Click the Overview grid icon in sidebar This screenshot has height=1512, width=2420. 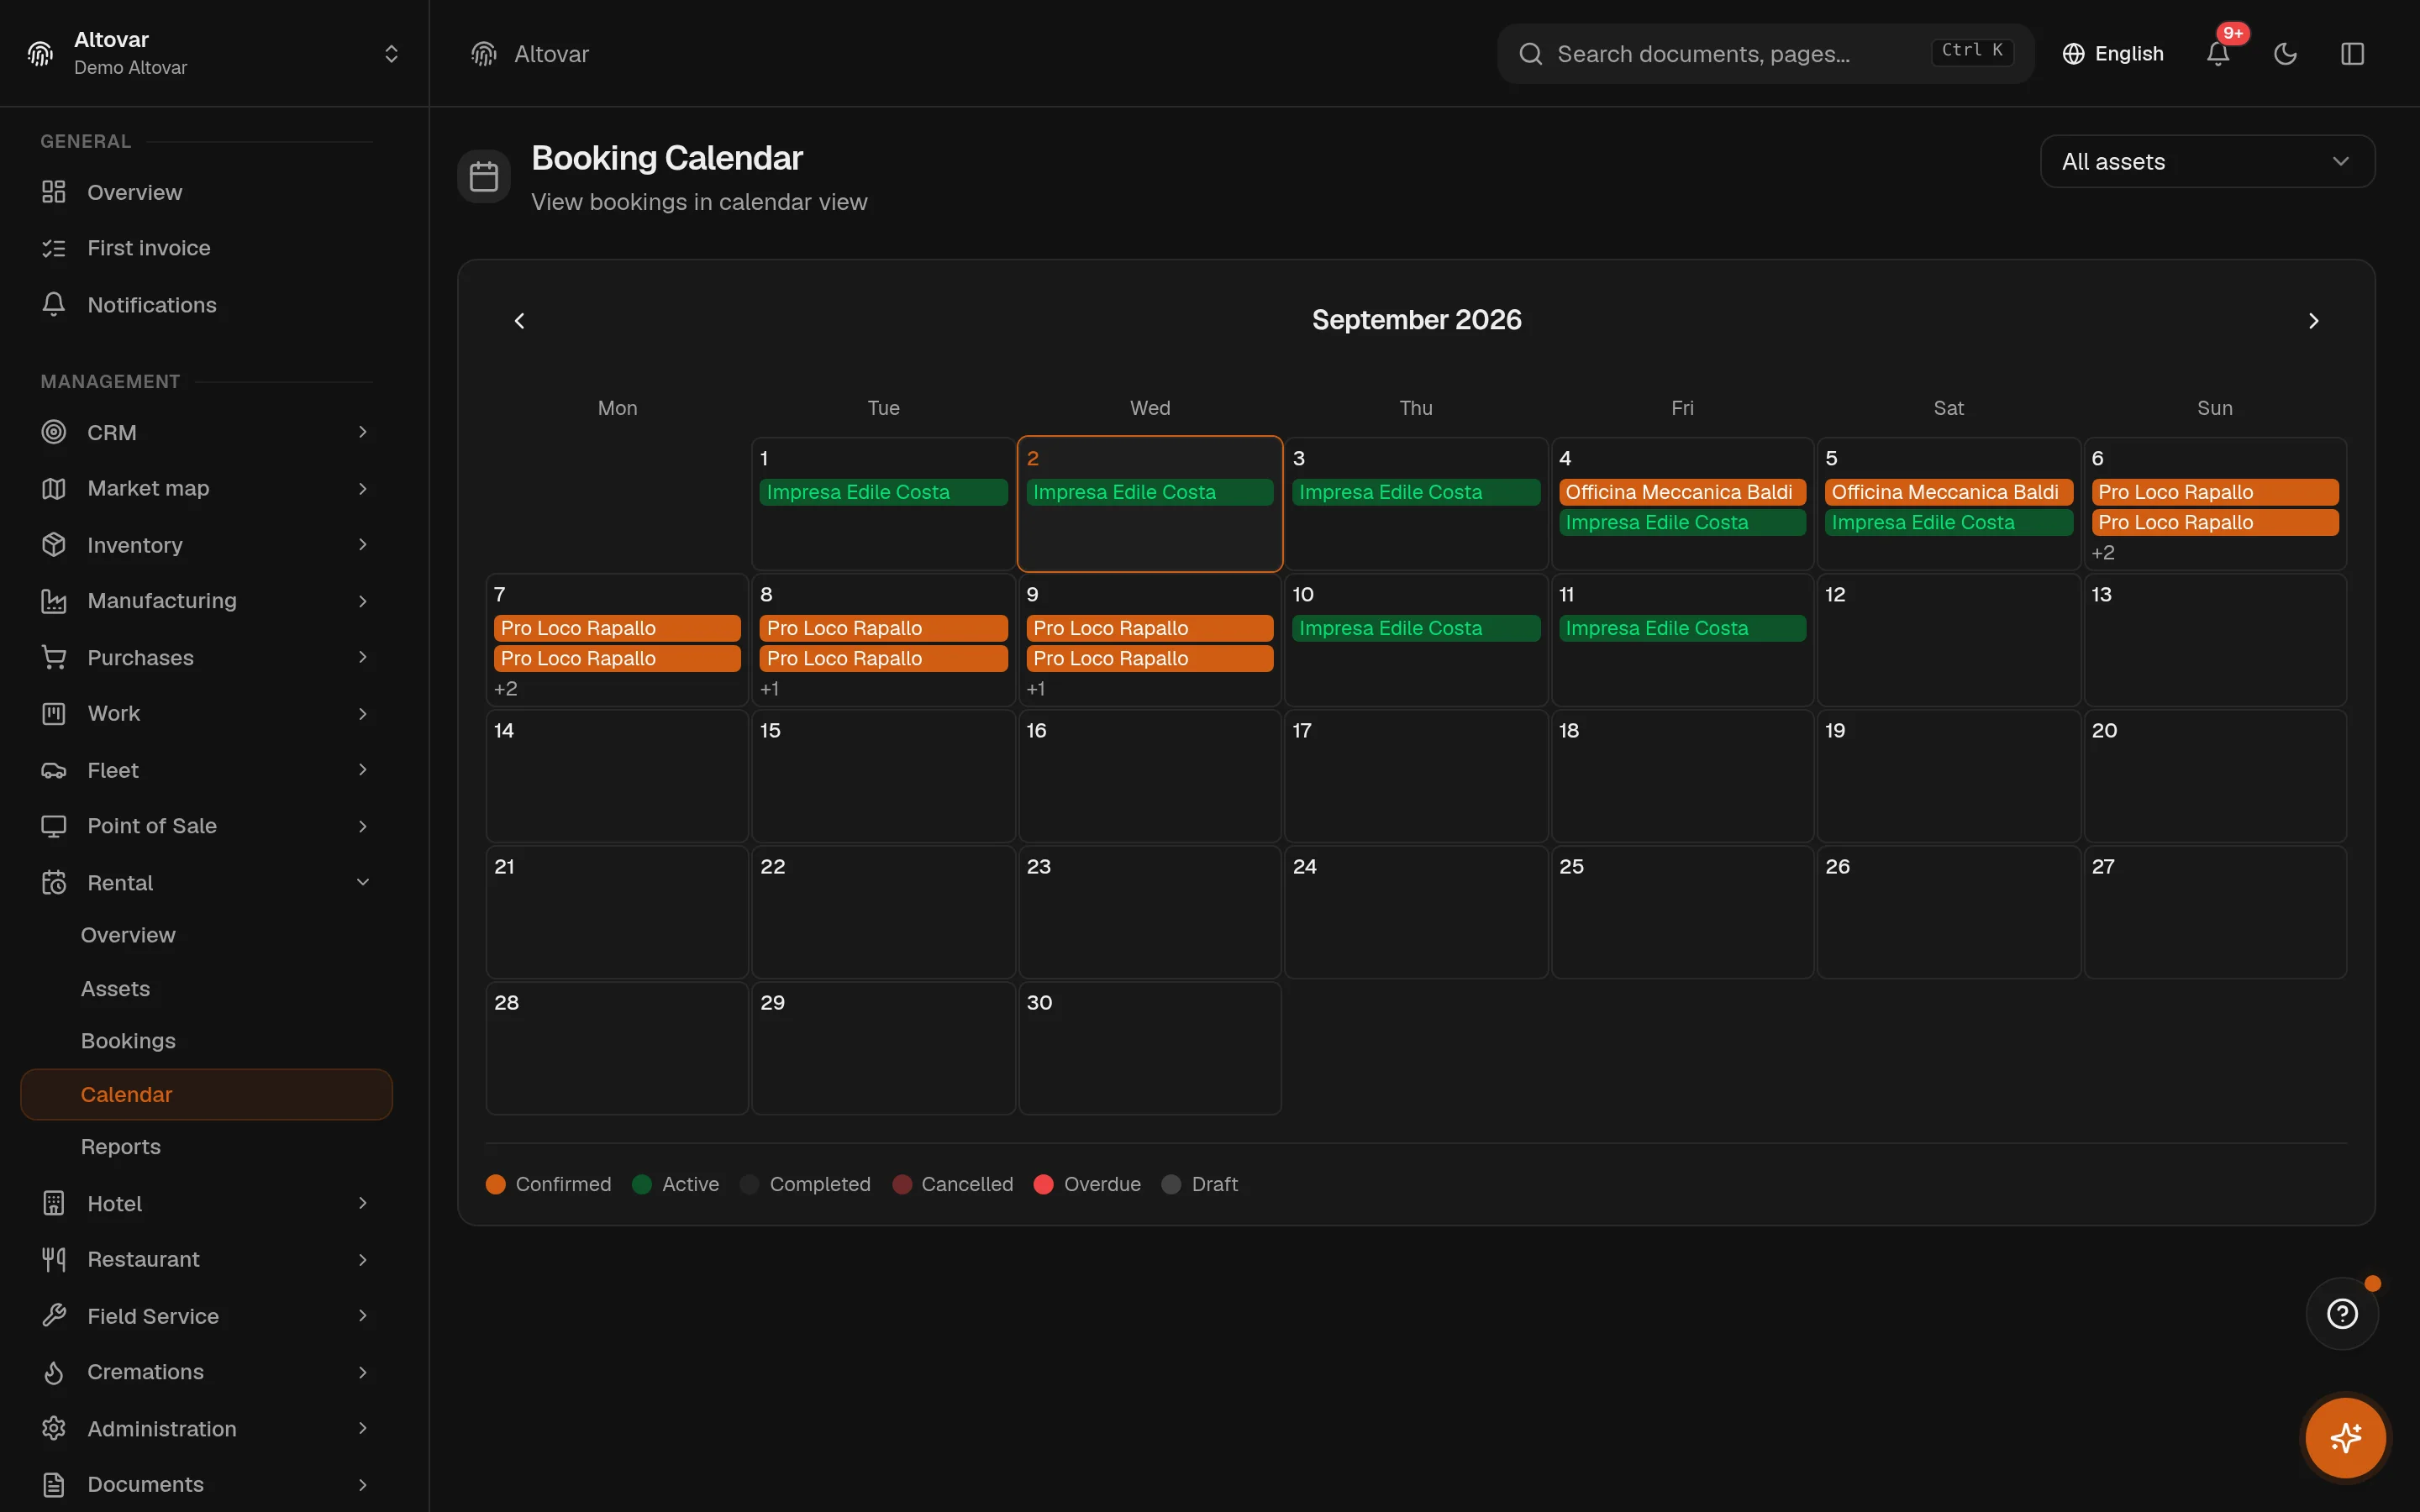[x=54, y=192]
